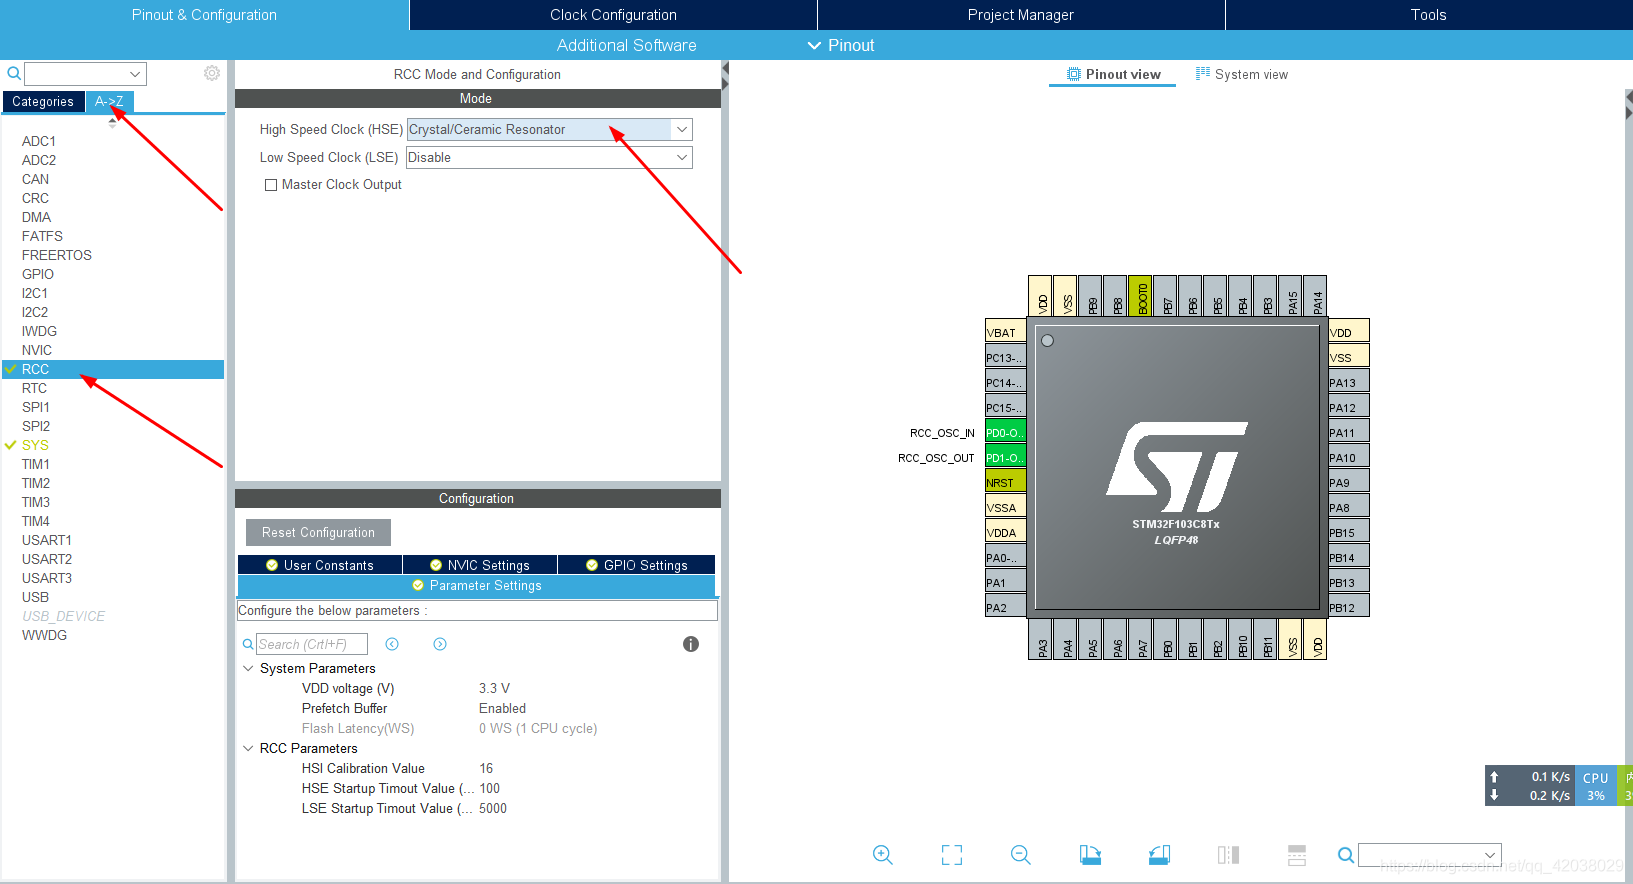Click the PA13 pin on chip
Viewport: 1633px width, 884px height.
pyautogui.click(x=1348, y=383)
